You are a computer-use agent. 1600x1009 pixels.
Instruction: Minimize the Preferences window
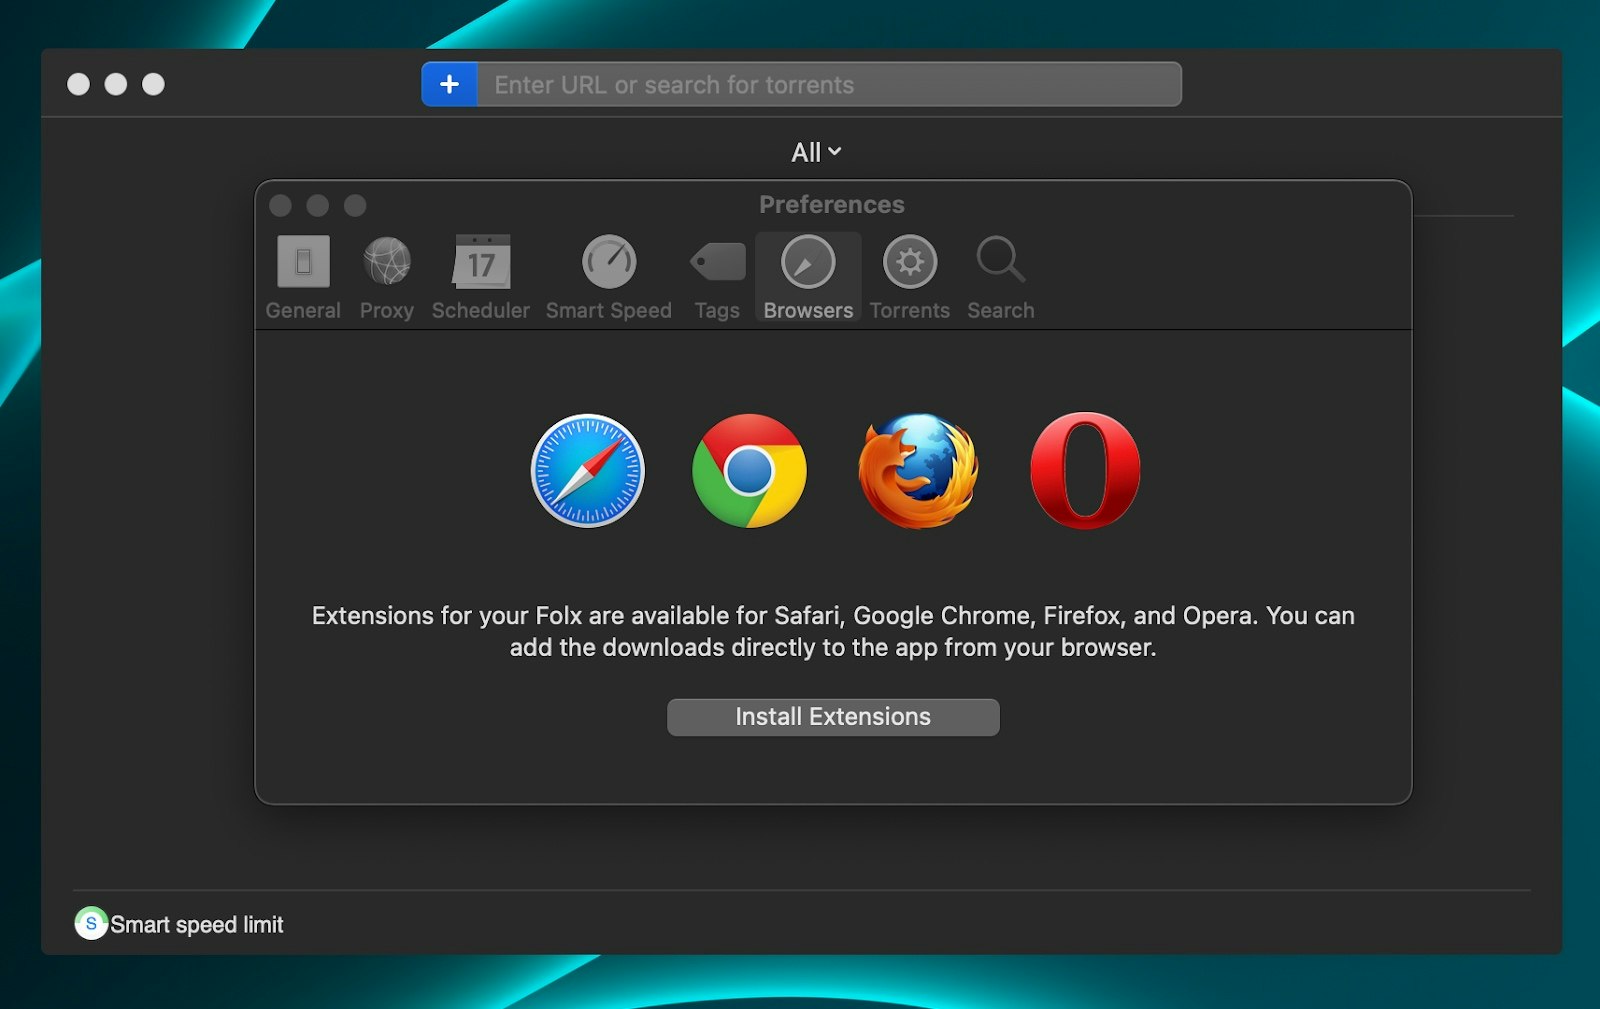click(318, 205)
